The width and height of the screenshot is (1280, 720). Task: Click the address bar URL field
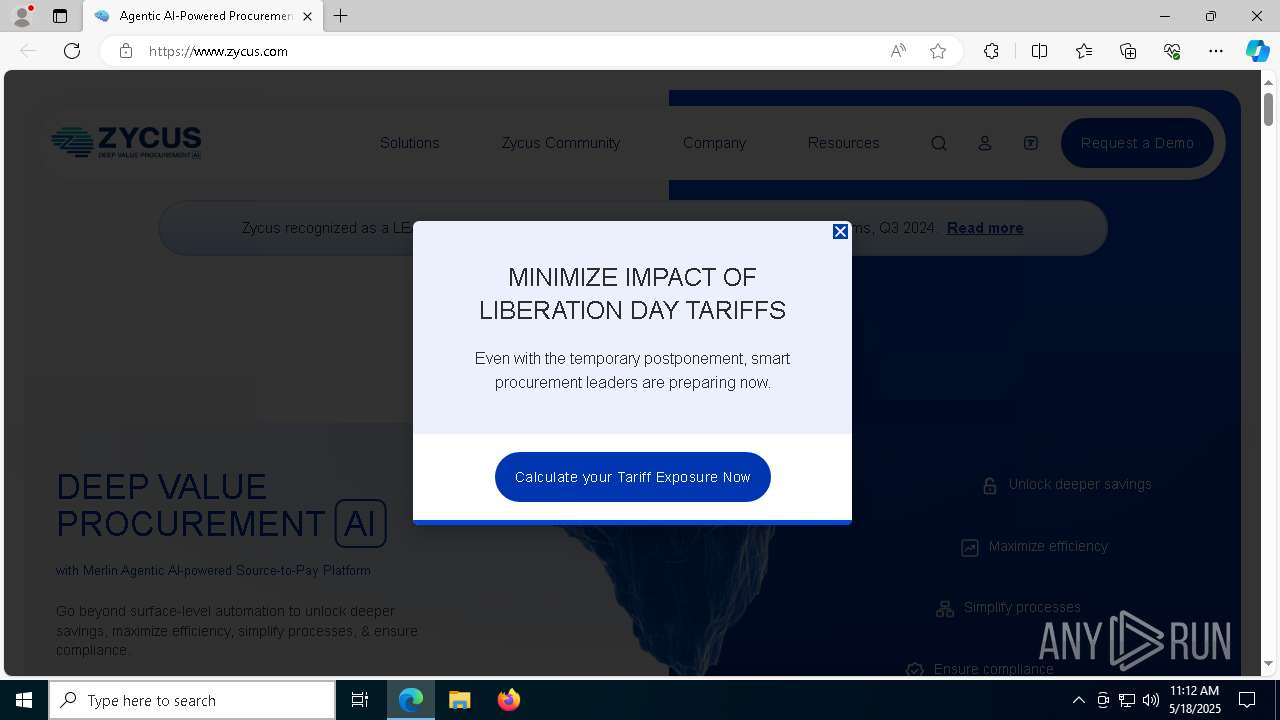[x=510, y=51]
